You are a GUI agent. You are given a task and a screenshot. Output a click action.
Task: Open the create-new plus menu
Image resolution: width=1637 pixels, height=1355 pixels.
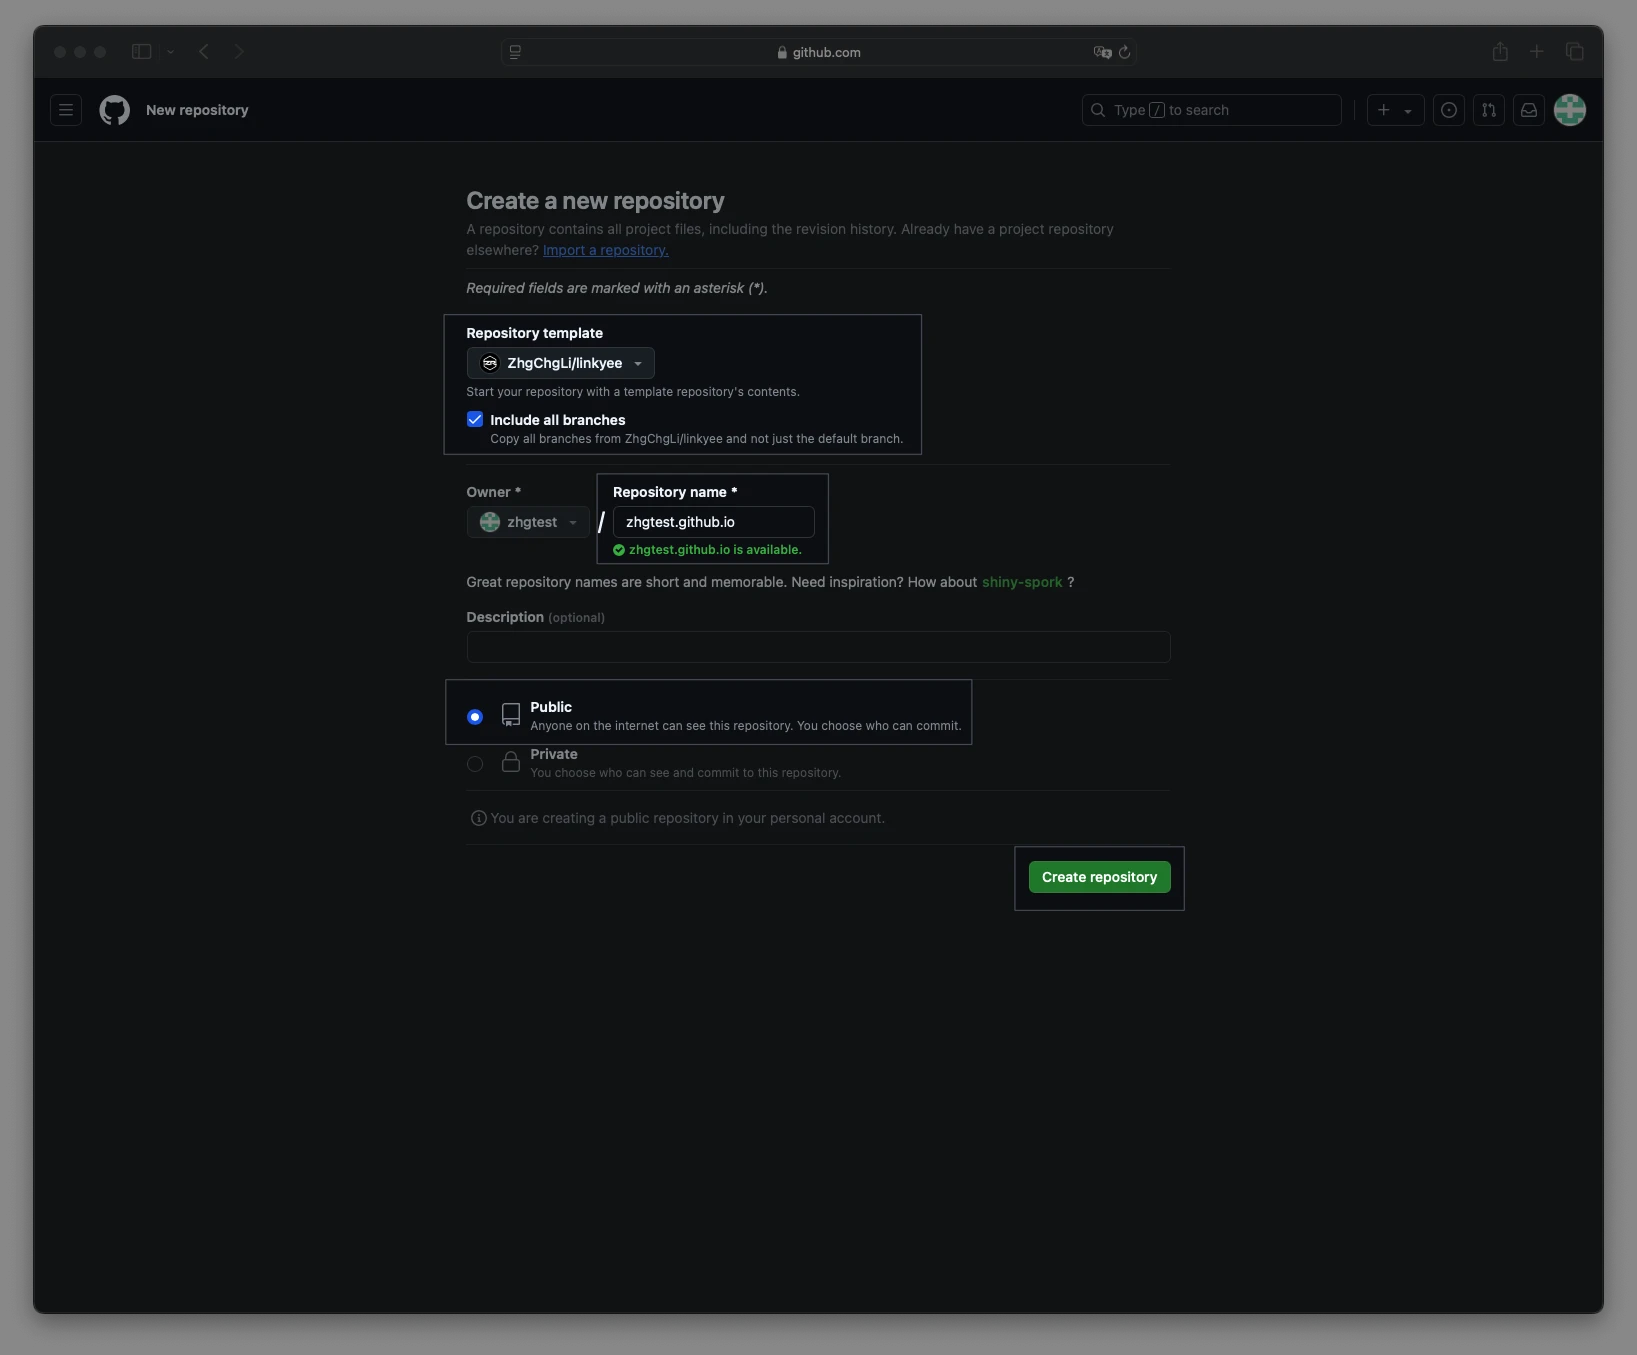coord(1395,110)
